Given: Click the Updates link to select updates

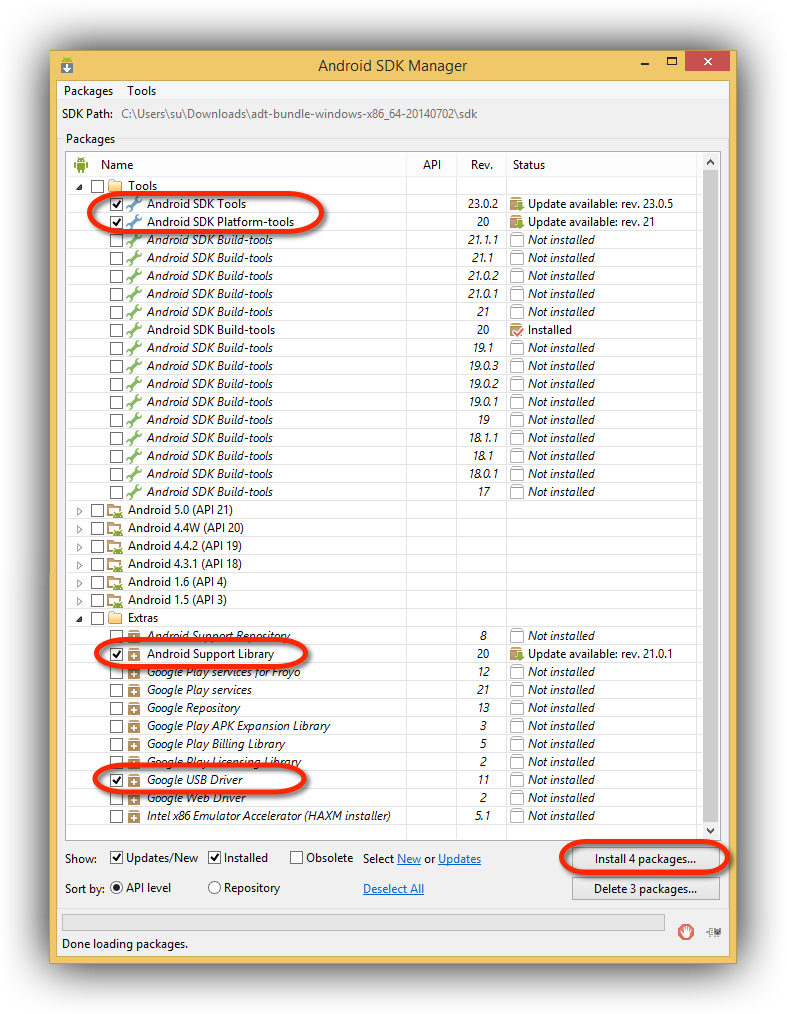Looking at the screenshot, I should pos(459,859).
